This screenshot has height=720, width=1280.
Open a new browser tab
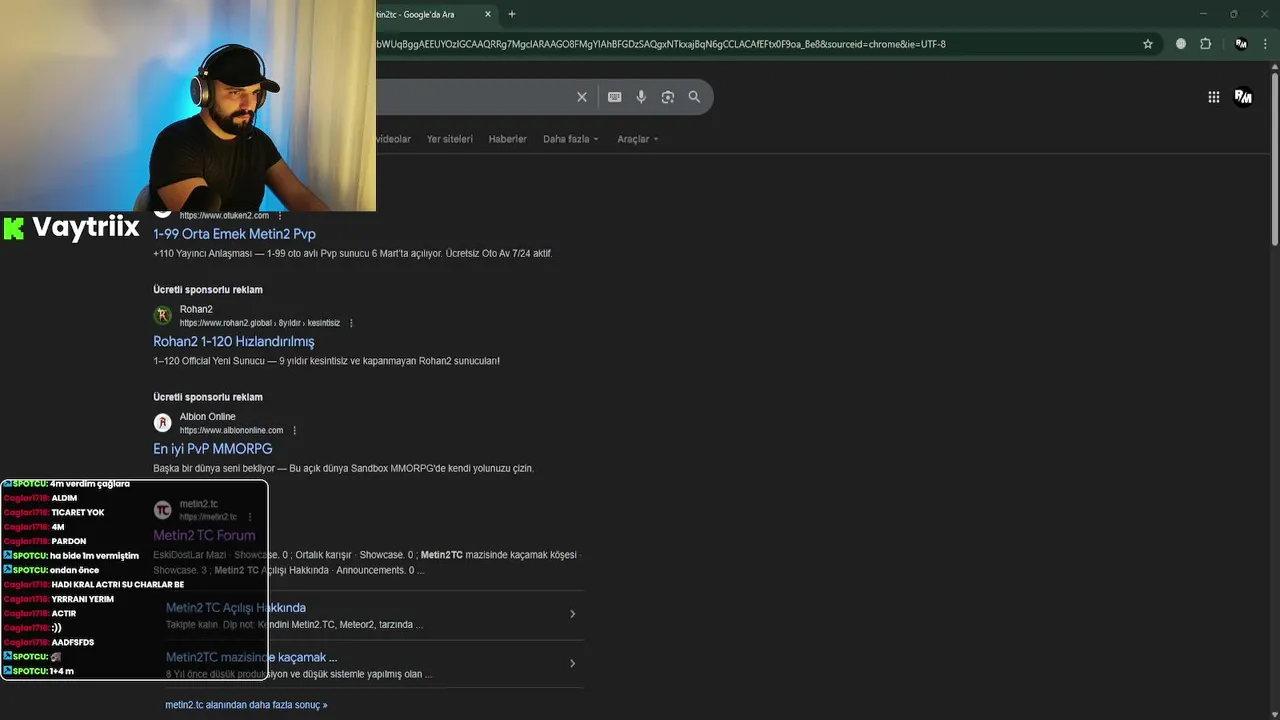click(x=512, y=14)
